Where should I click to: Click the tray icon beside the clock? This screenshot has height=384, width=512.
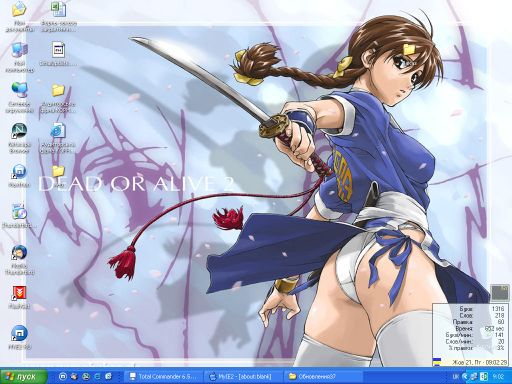pos(484,377)
